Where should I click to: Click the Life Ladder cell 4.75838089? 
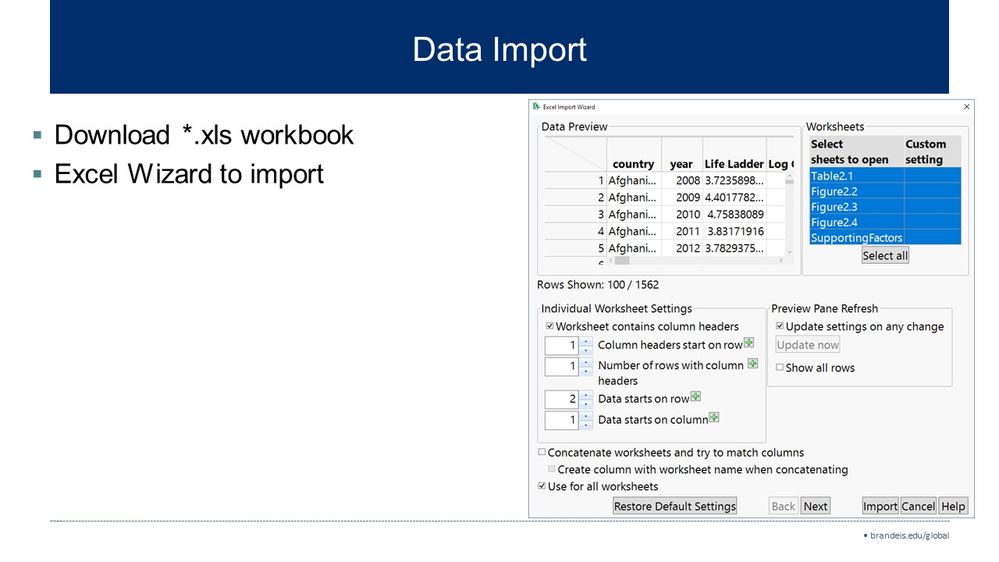(735, 214)
